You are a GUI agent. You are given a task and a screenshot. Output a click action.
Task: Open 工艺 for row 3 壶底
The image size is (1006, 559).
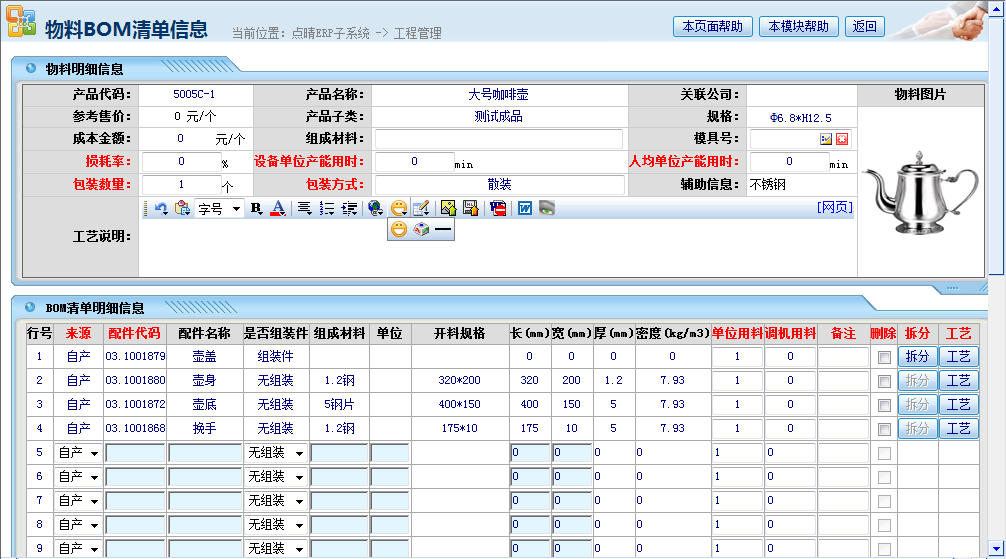(958, 405)
